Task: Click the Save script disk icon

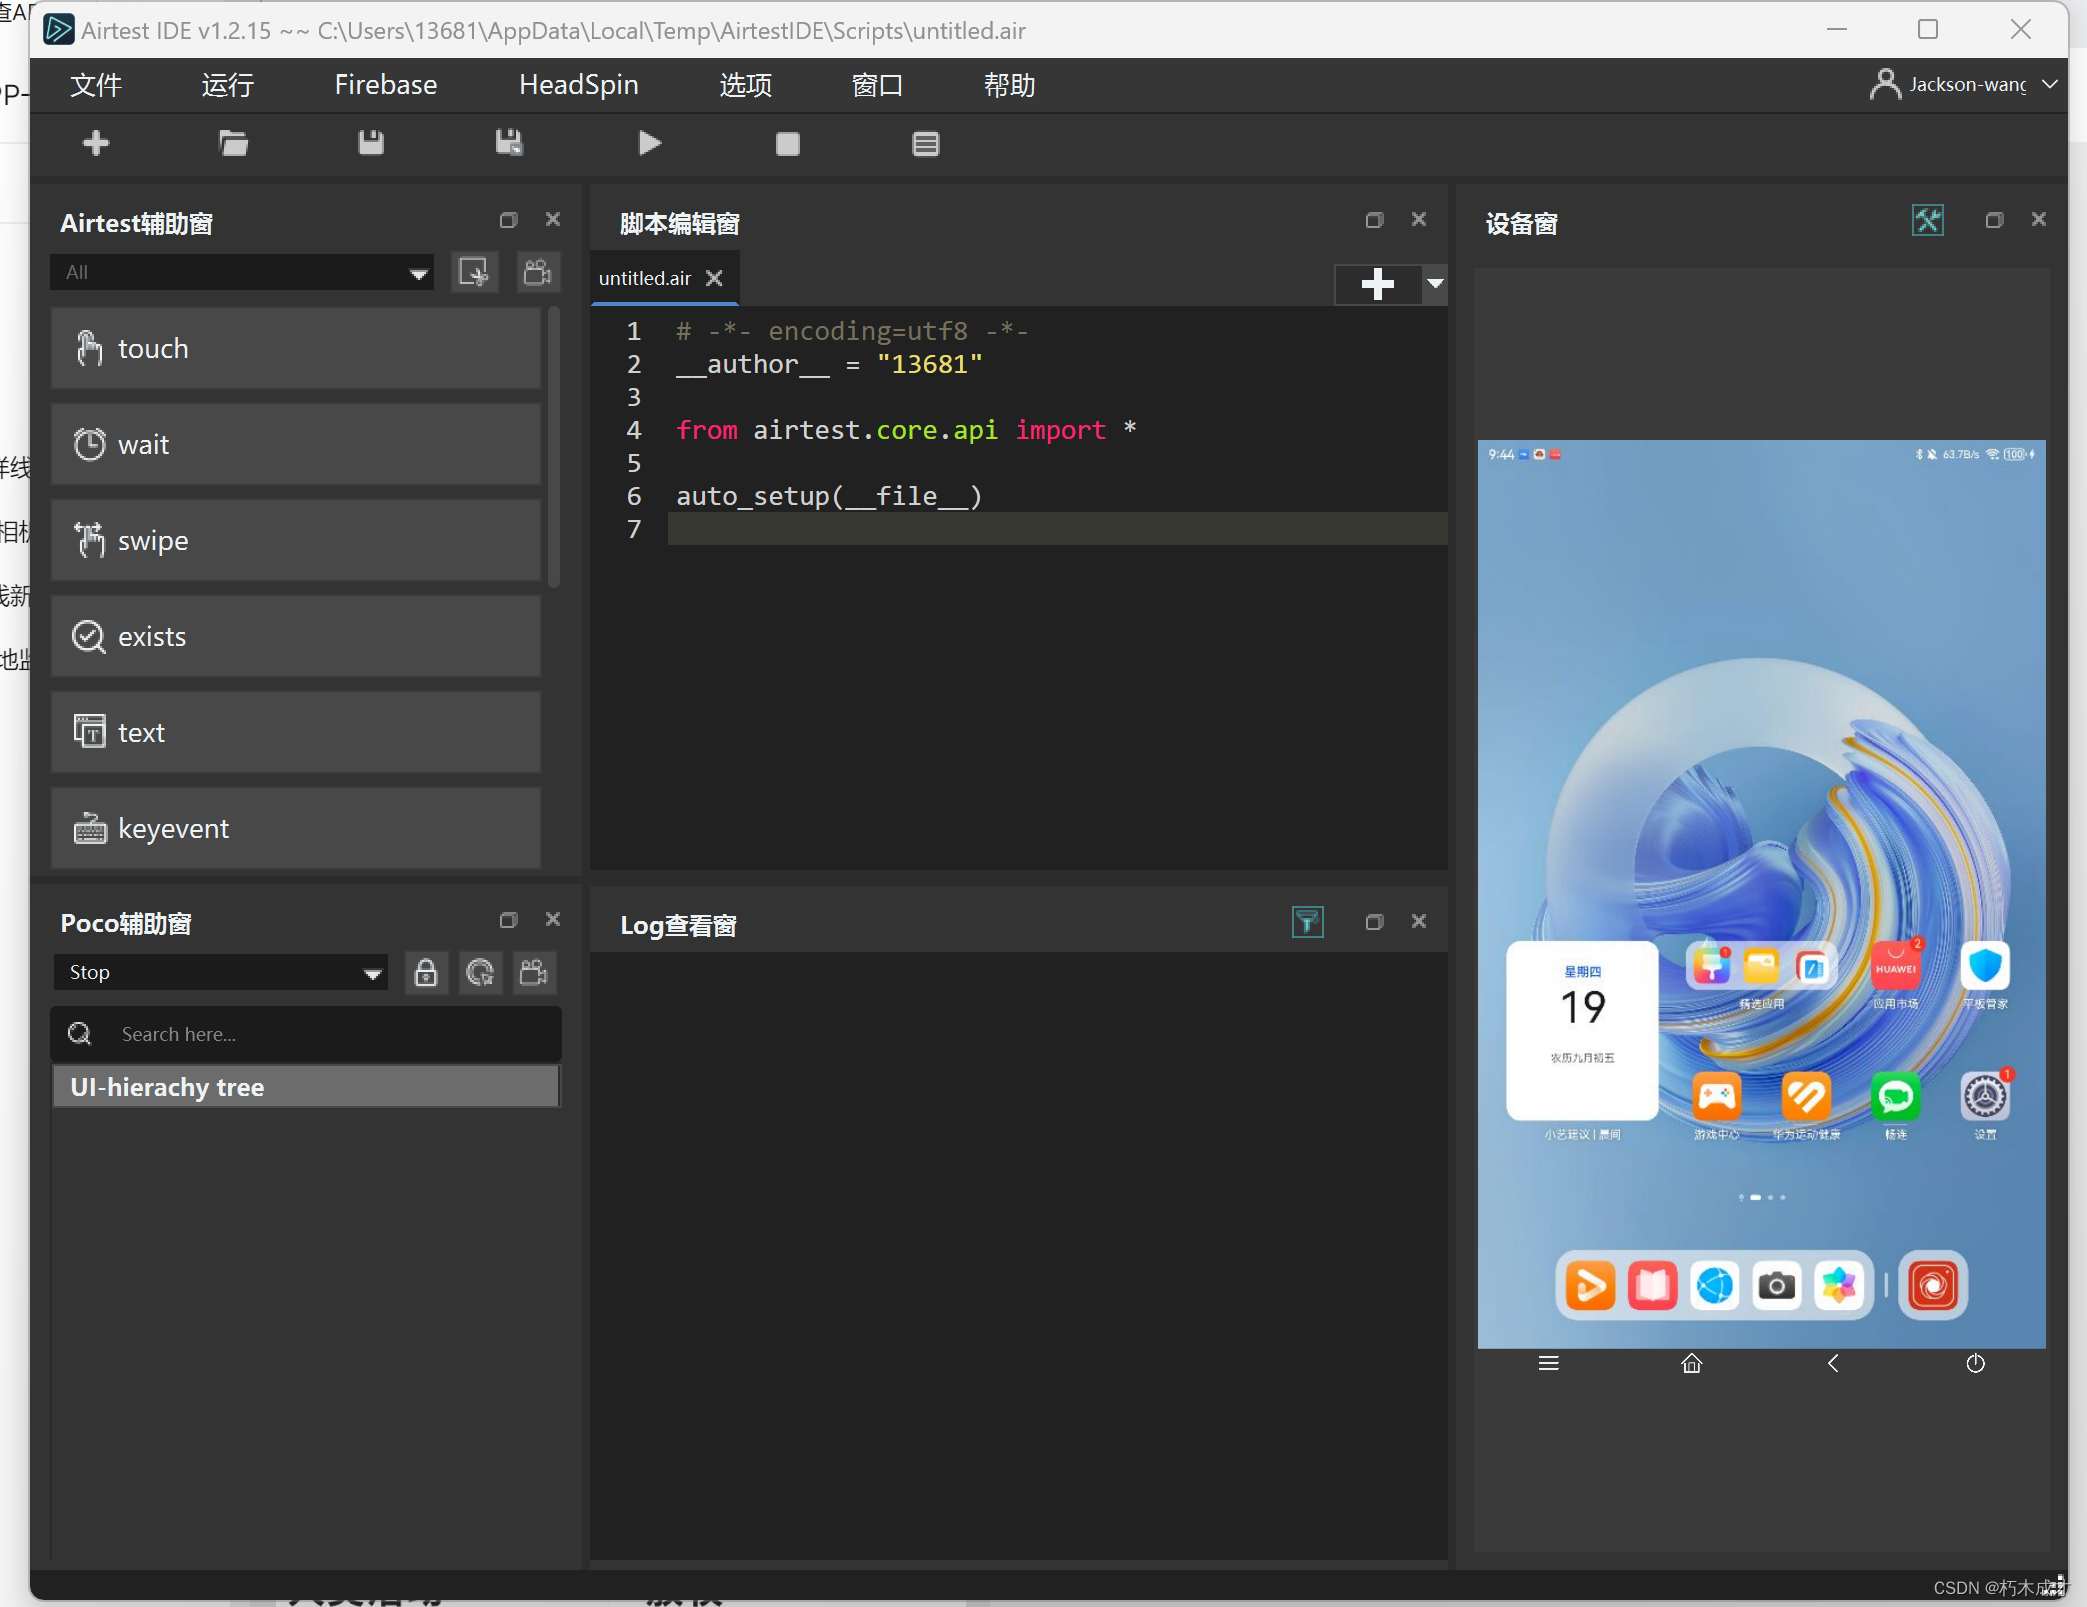Action: (x=371, y=144)
